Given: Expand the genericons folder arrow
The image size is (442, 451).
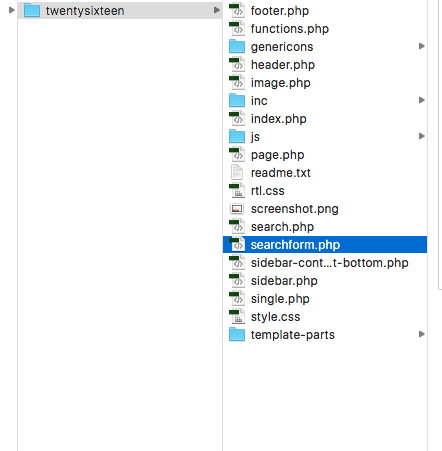Looking at the screenshot, I should [x=422, y=46].
